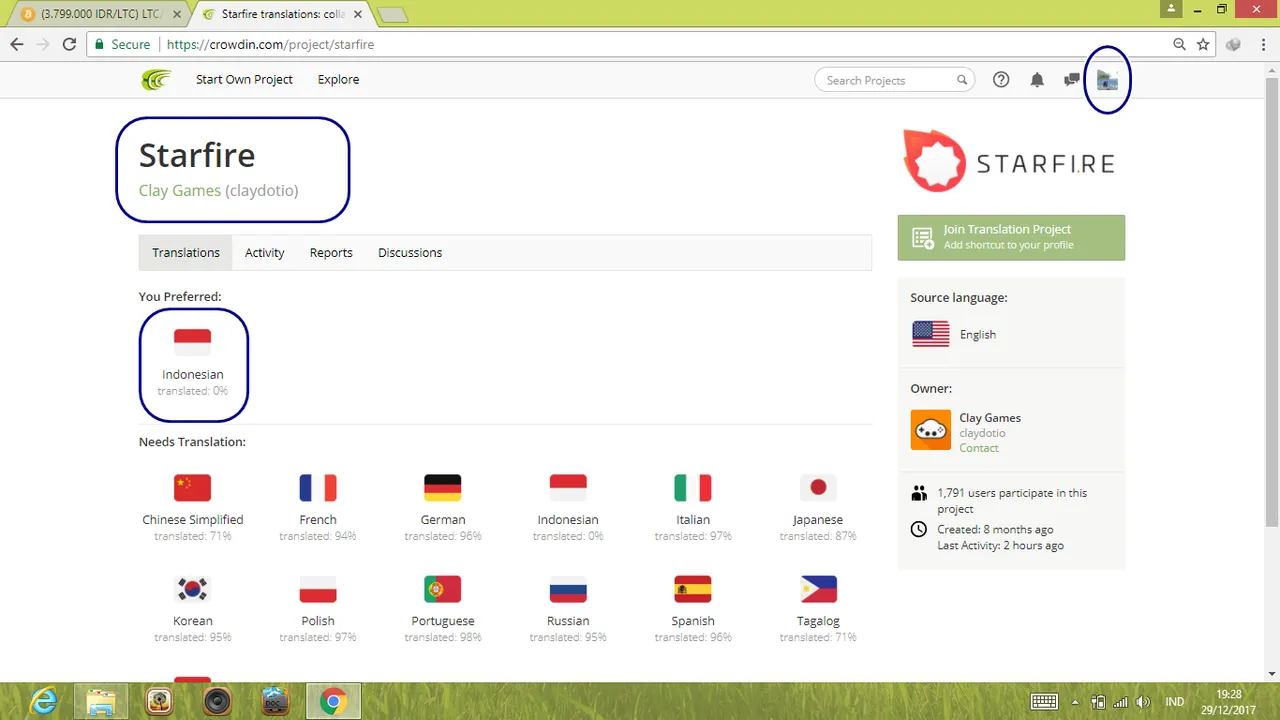Viewport: 1280px width, 720px height.
Task: Click the volume speaker tray icon
Action: [1144, 702]
